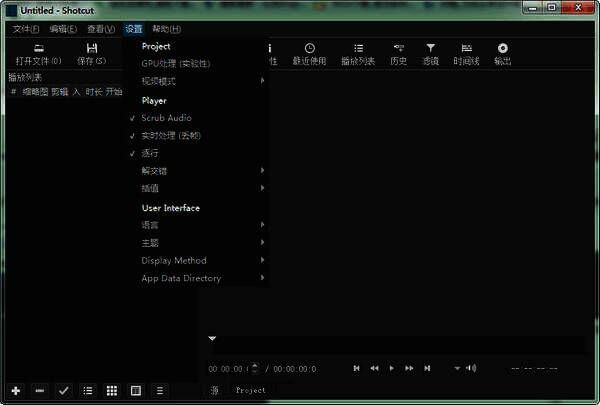
Task: Open the volume speaker control
Action: (471, 368)
